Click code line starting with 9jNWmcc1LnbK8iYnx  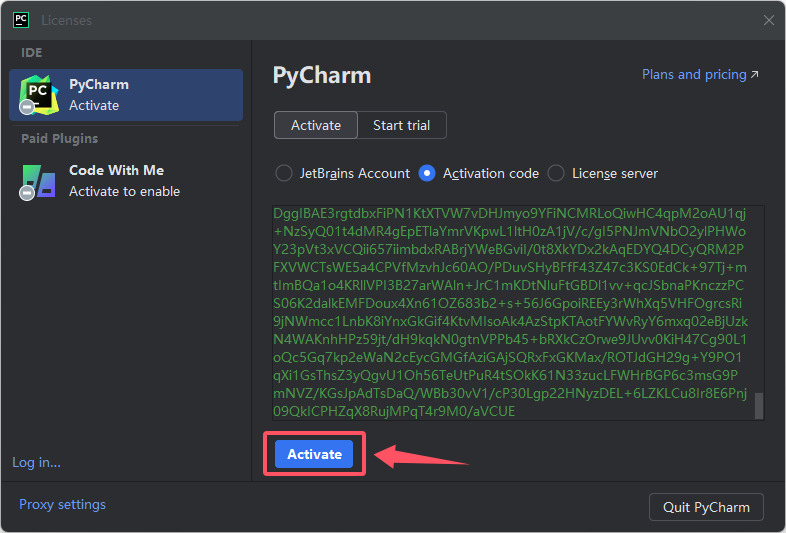click(x=510, y=321)
